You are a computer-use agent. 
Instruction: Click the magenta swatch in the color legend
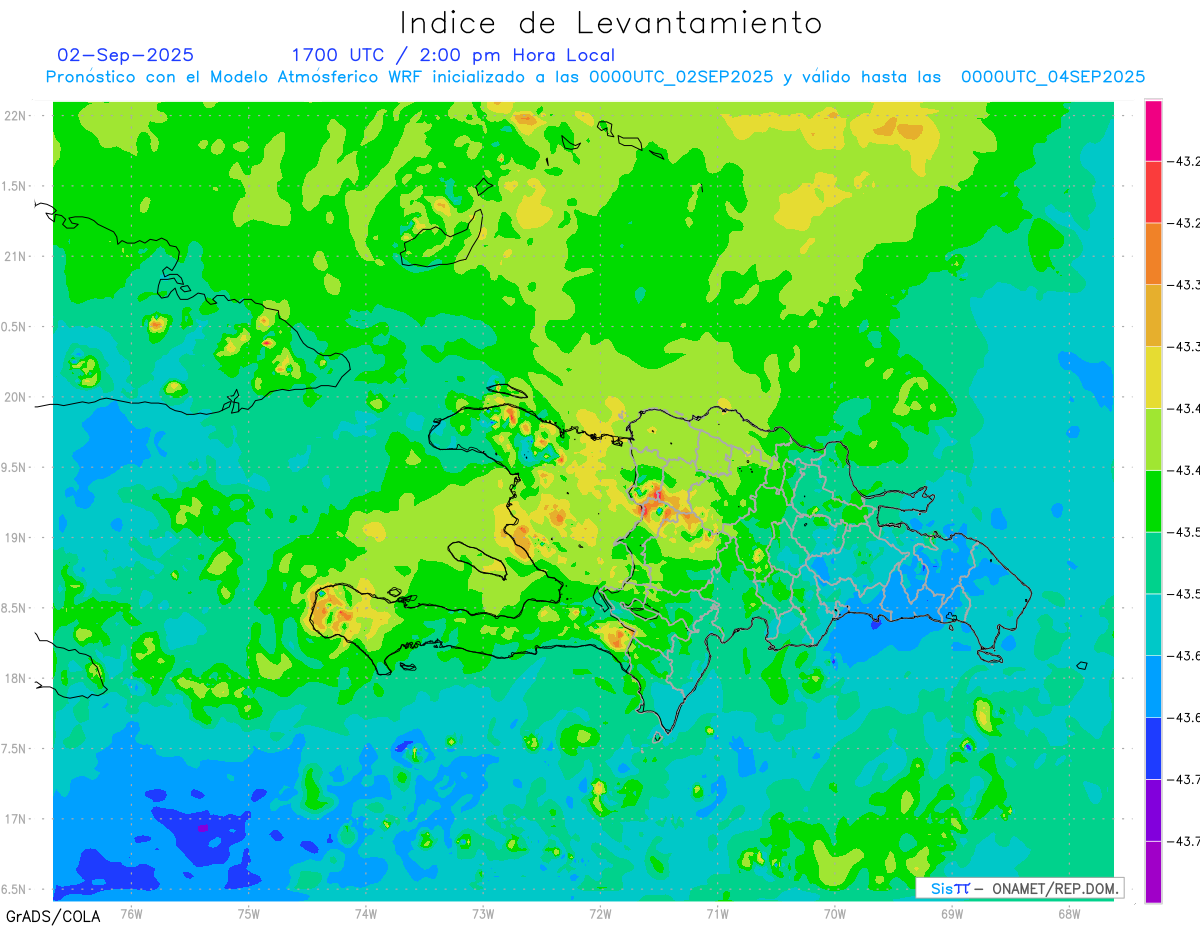click(x=1153, y=131)
